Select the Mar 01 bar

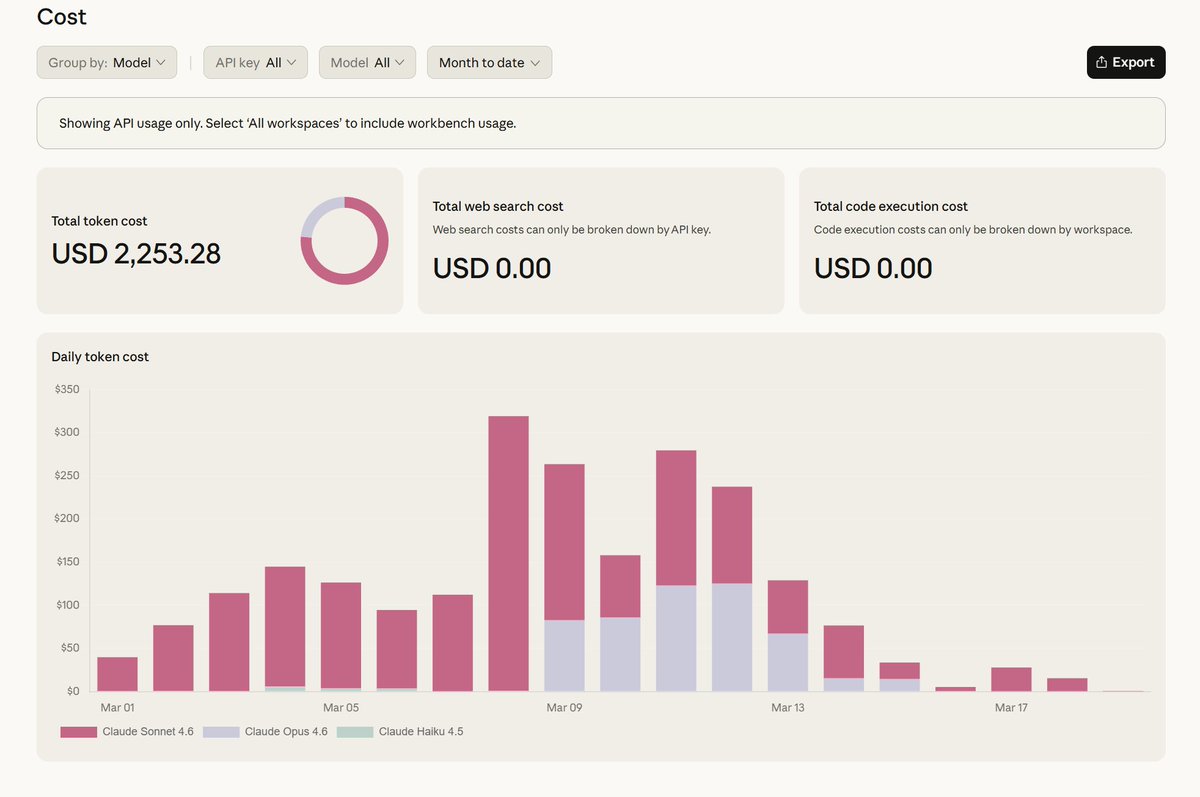click(x=117, y=674)
